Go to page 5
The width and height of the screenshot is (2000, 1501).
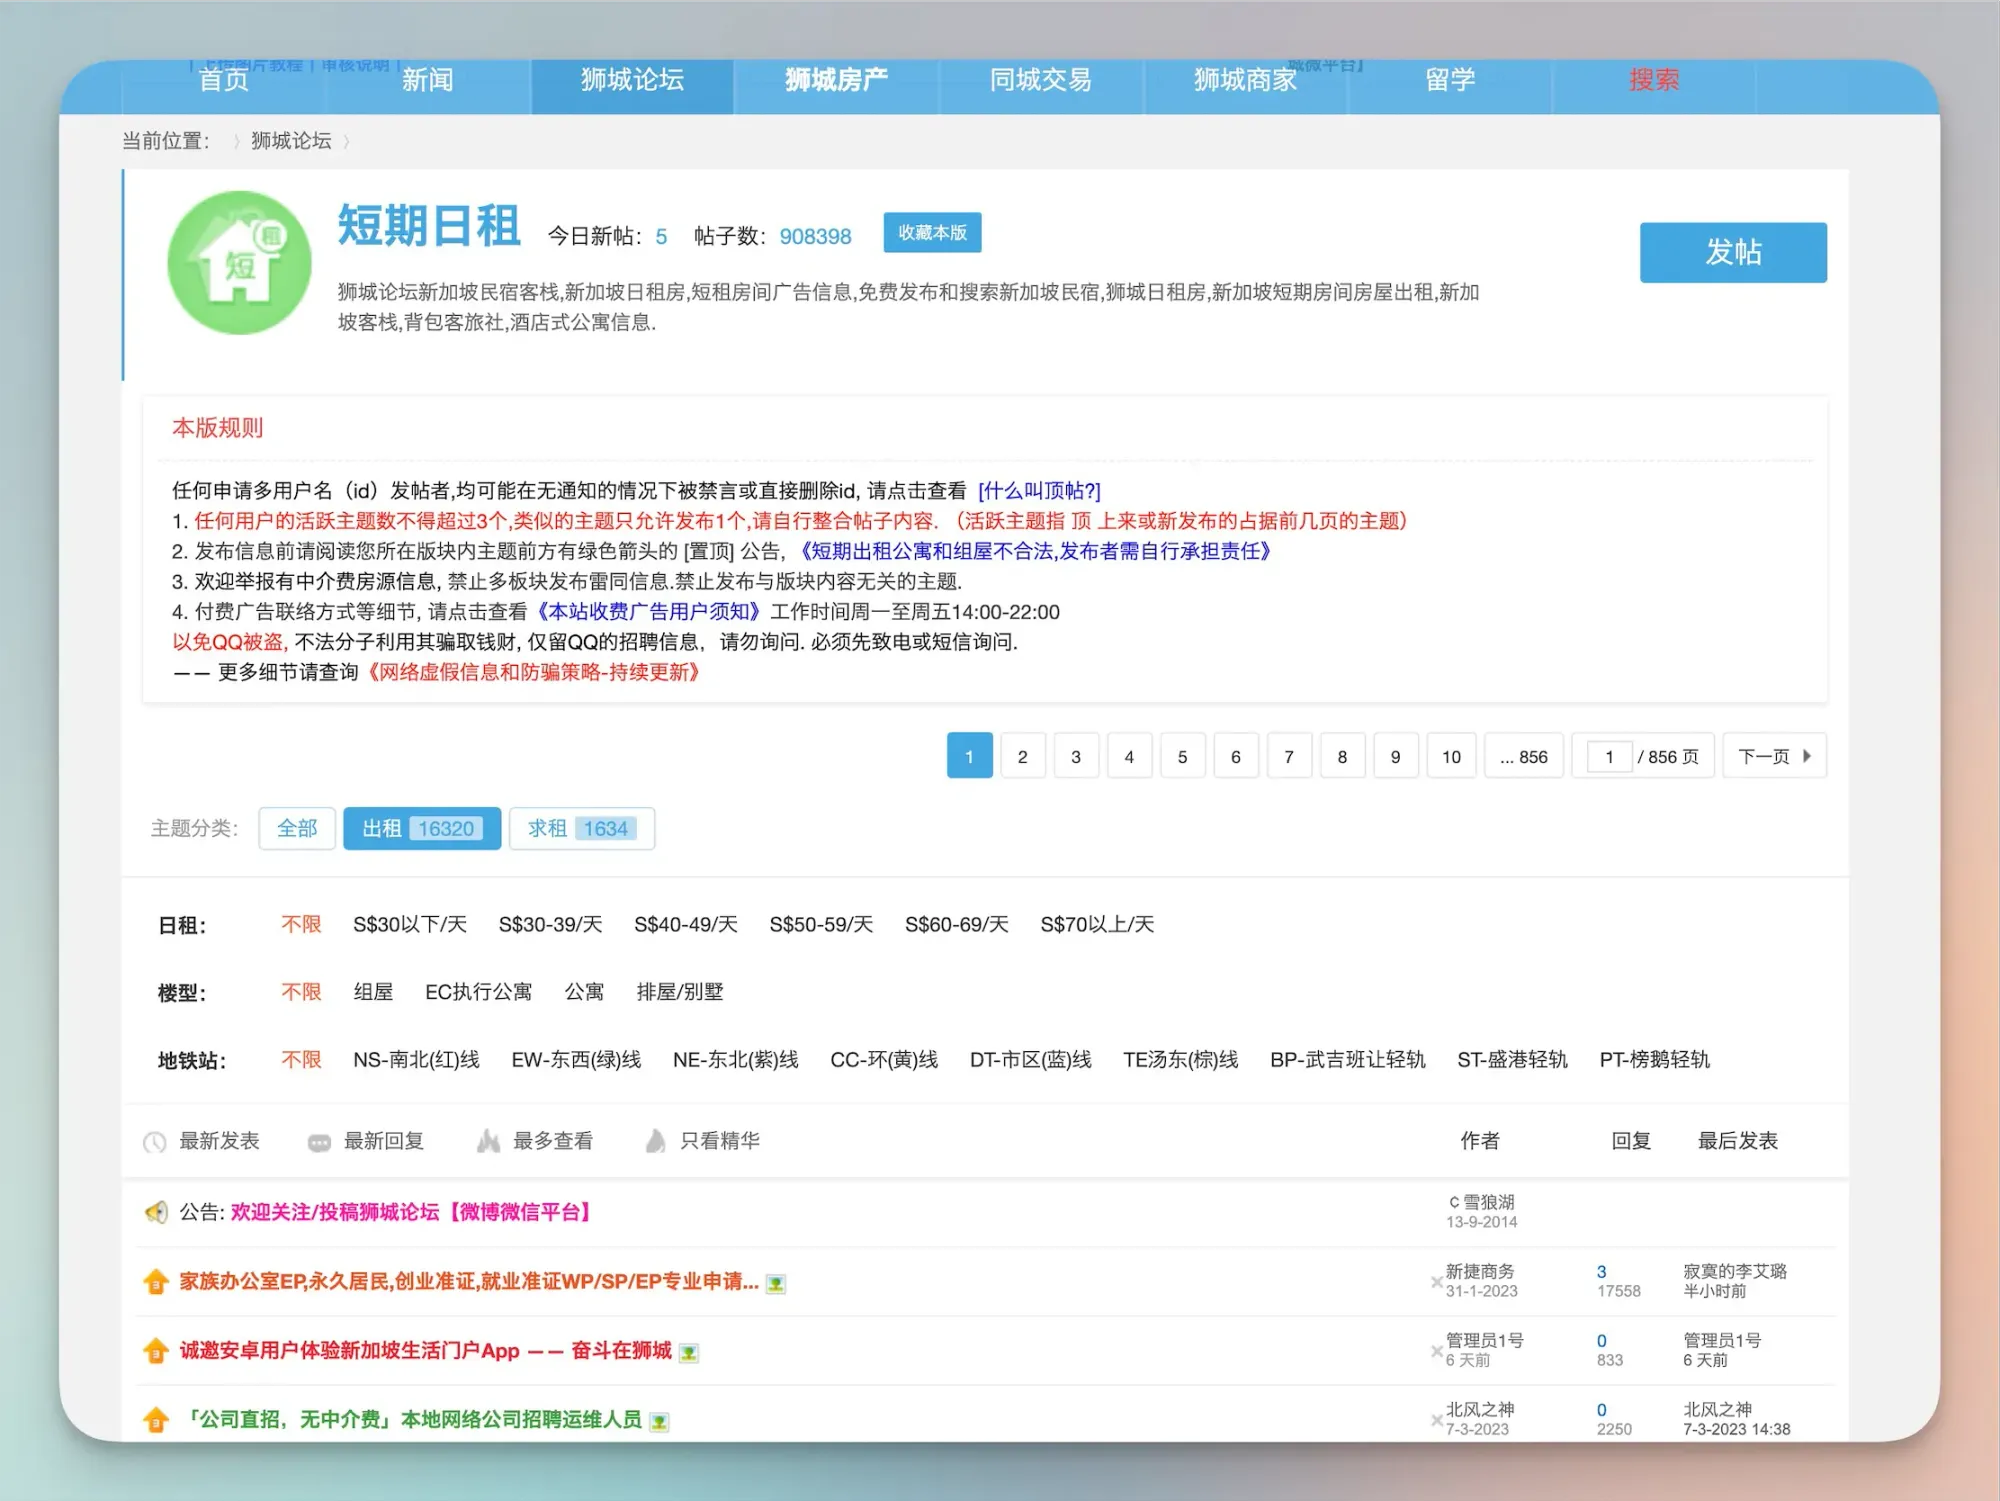[1182, 756]
